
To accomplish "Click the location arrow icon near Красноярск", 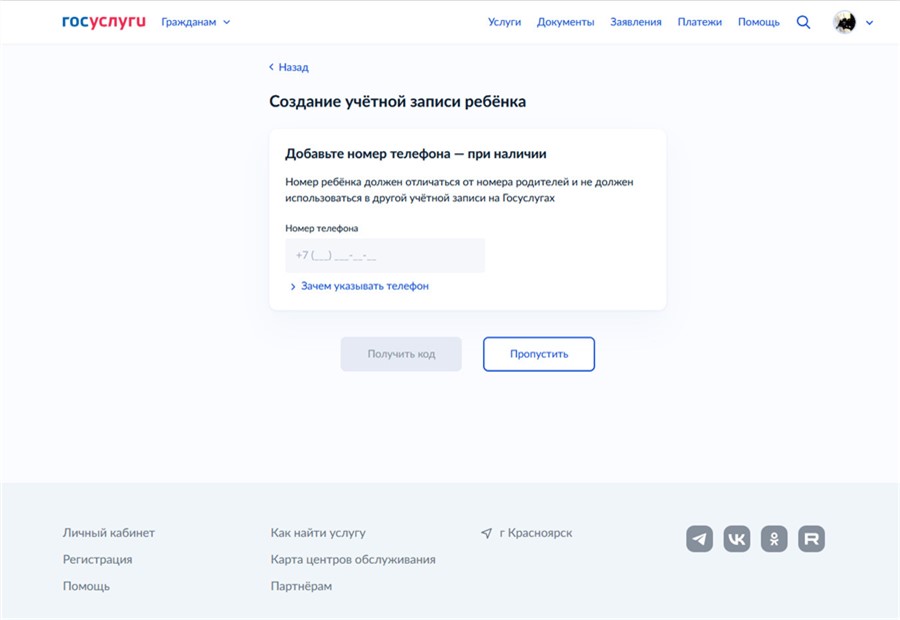I will pos(486,533).
